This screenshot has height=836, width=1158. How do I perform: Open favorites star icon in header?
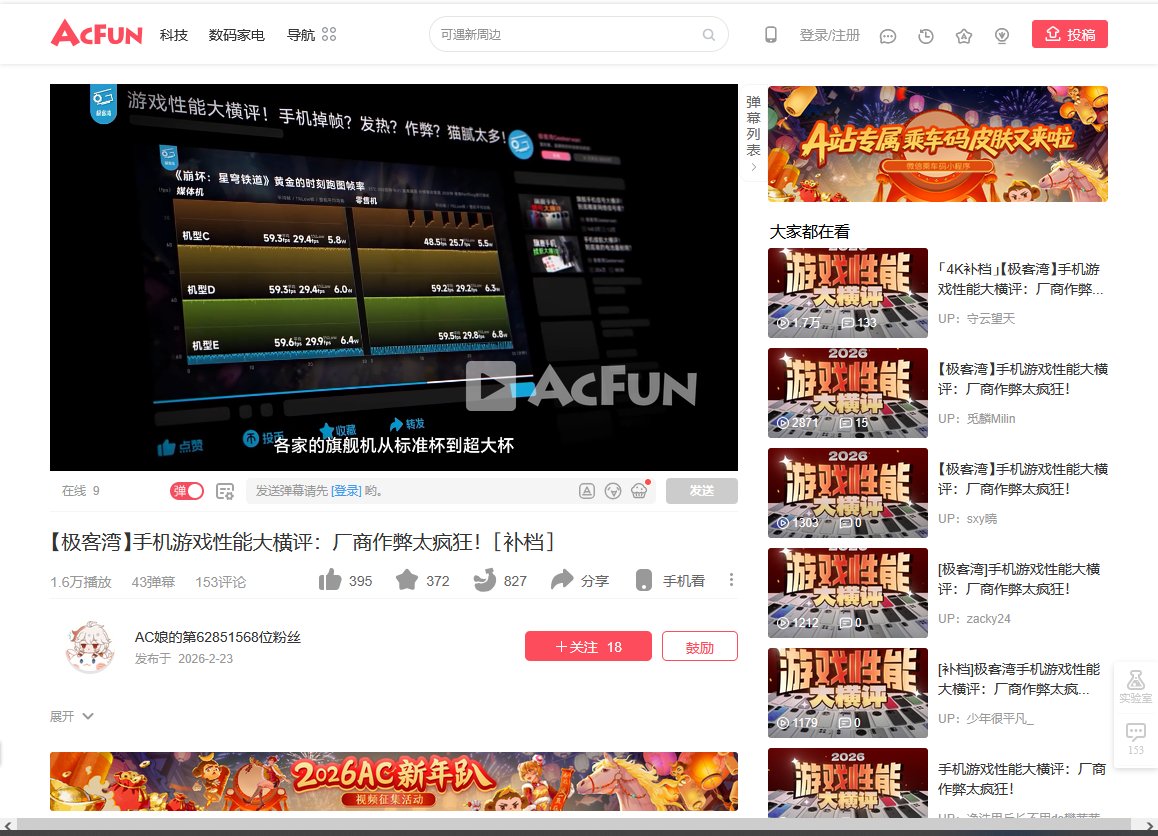coord(964,35)
